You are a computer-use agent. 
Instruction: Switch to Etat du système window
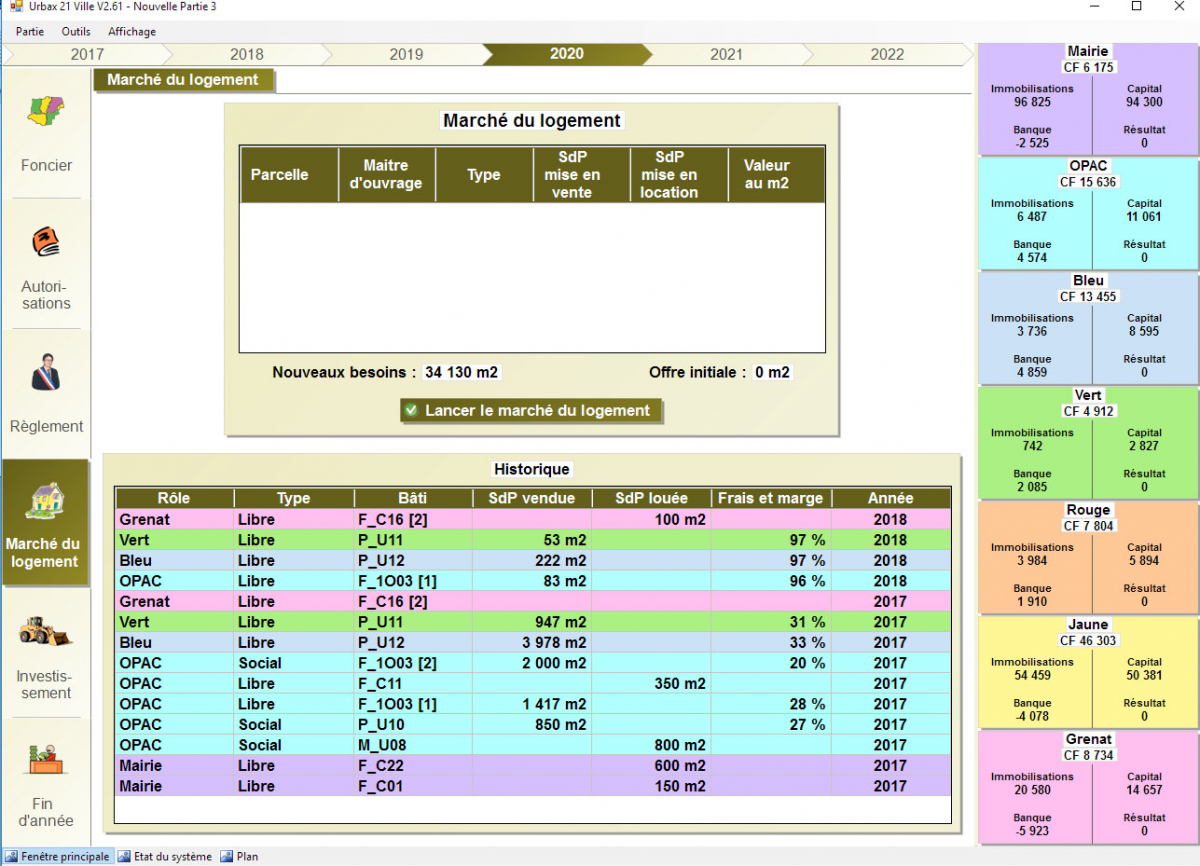(165, 857)
